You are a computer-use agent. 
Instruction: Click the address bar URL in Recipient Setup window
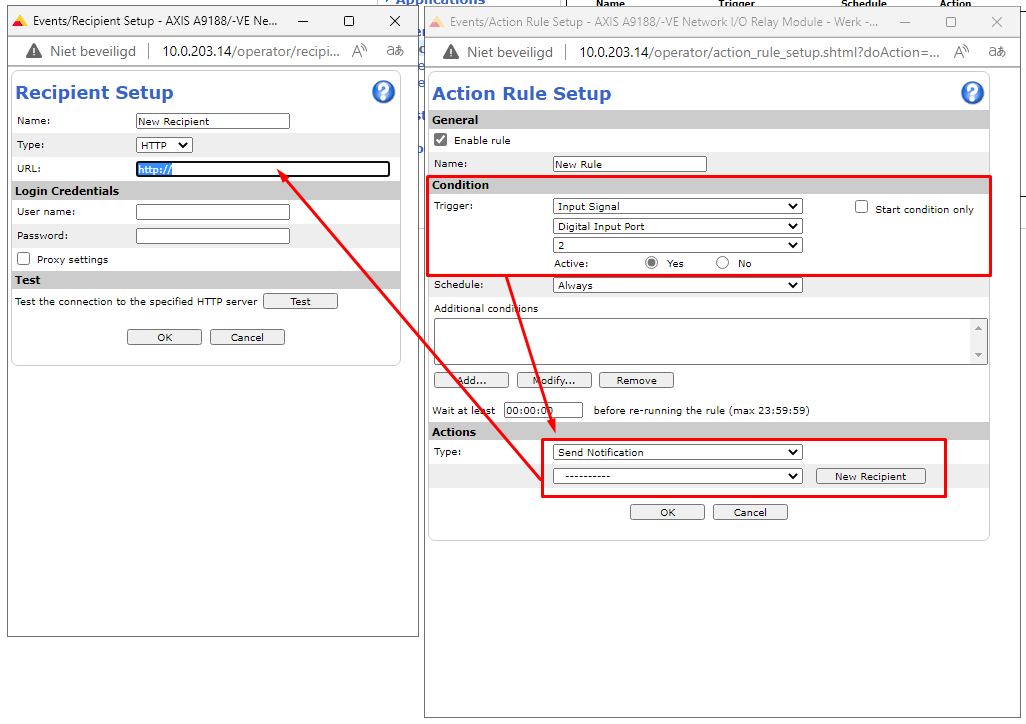coord(251,51)
